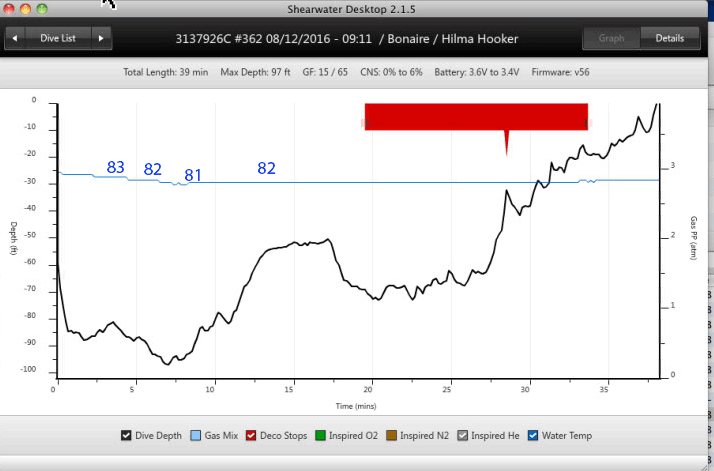Go to the next dive using right arrow
The image size is (714, 471).
[100, 39]
